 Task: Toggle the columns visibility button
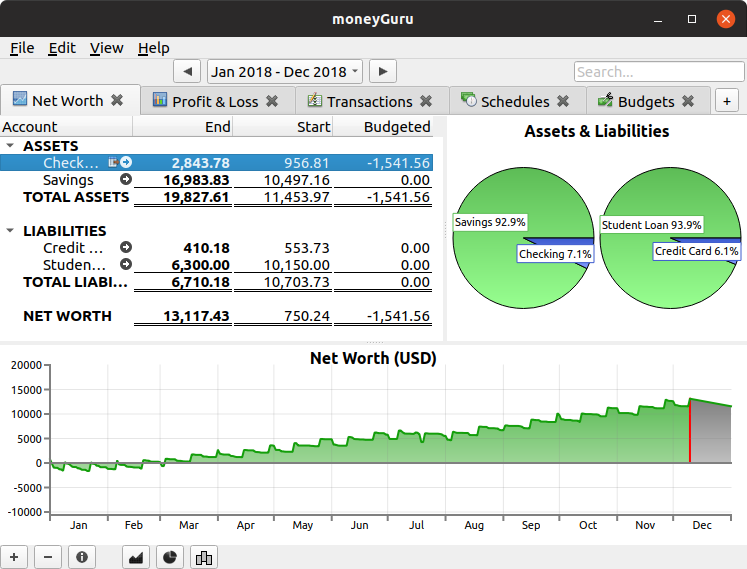click(204, 557)
